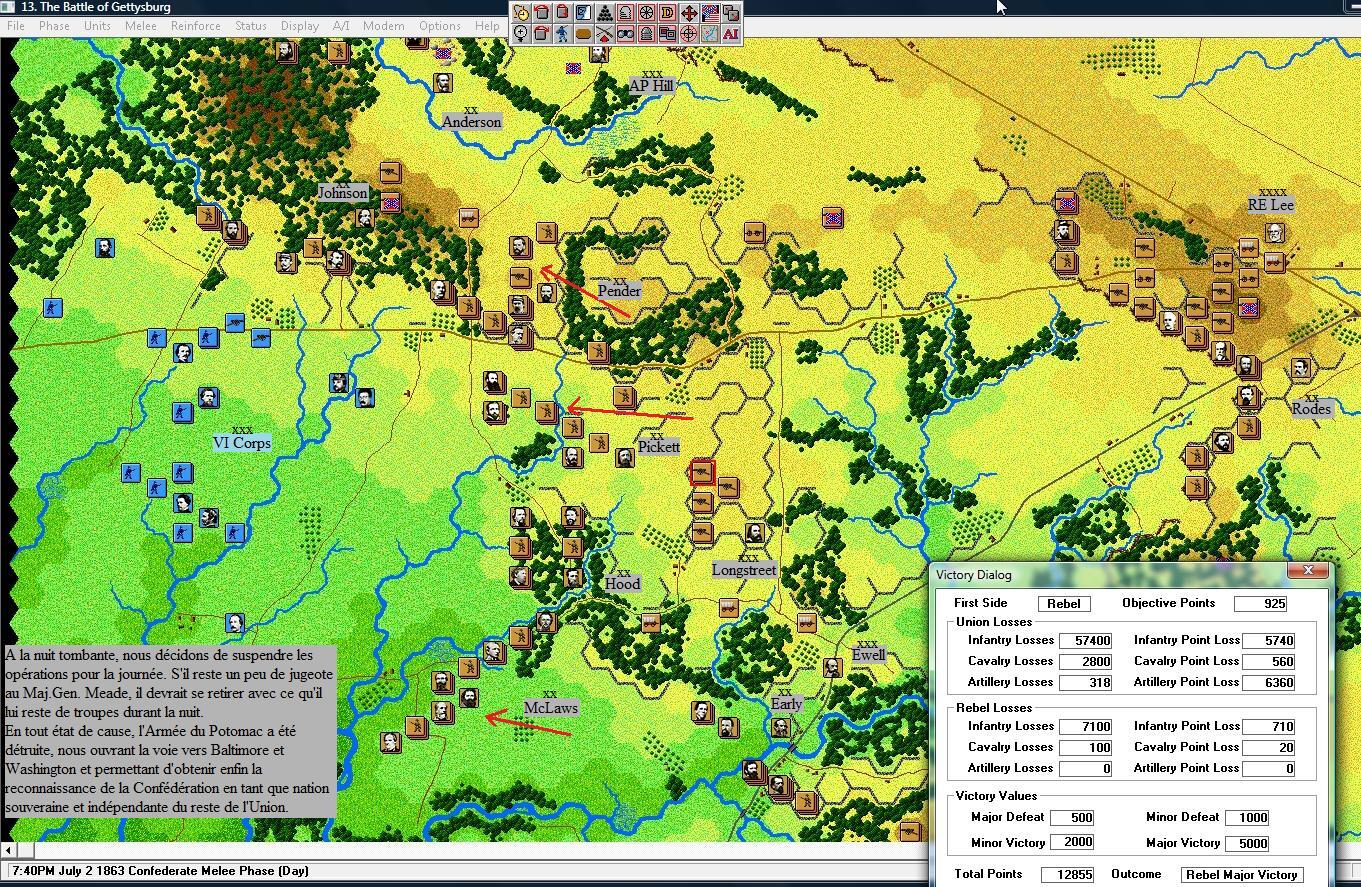Click the Pender division label on map

coord(619,290)
